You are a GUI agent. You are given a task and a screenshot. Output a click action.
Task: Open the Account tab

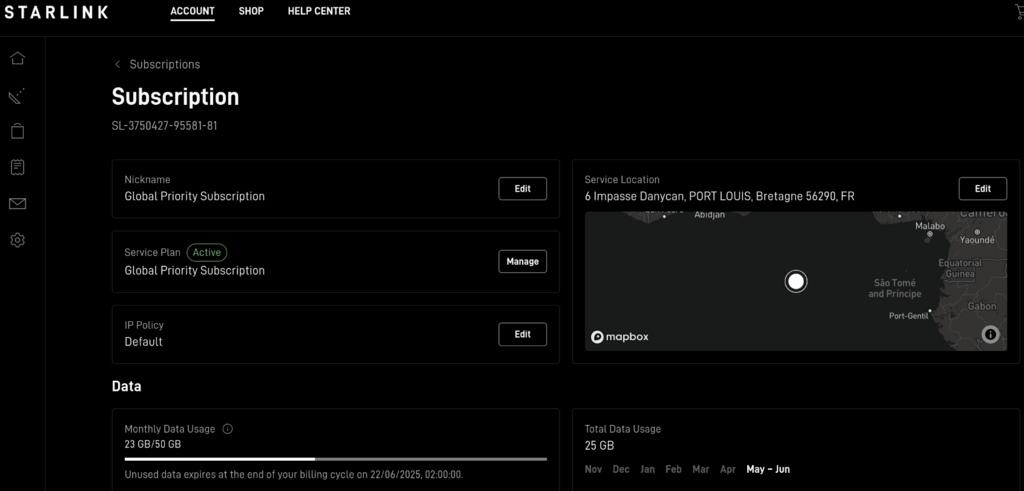193,11
